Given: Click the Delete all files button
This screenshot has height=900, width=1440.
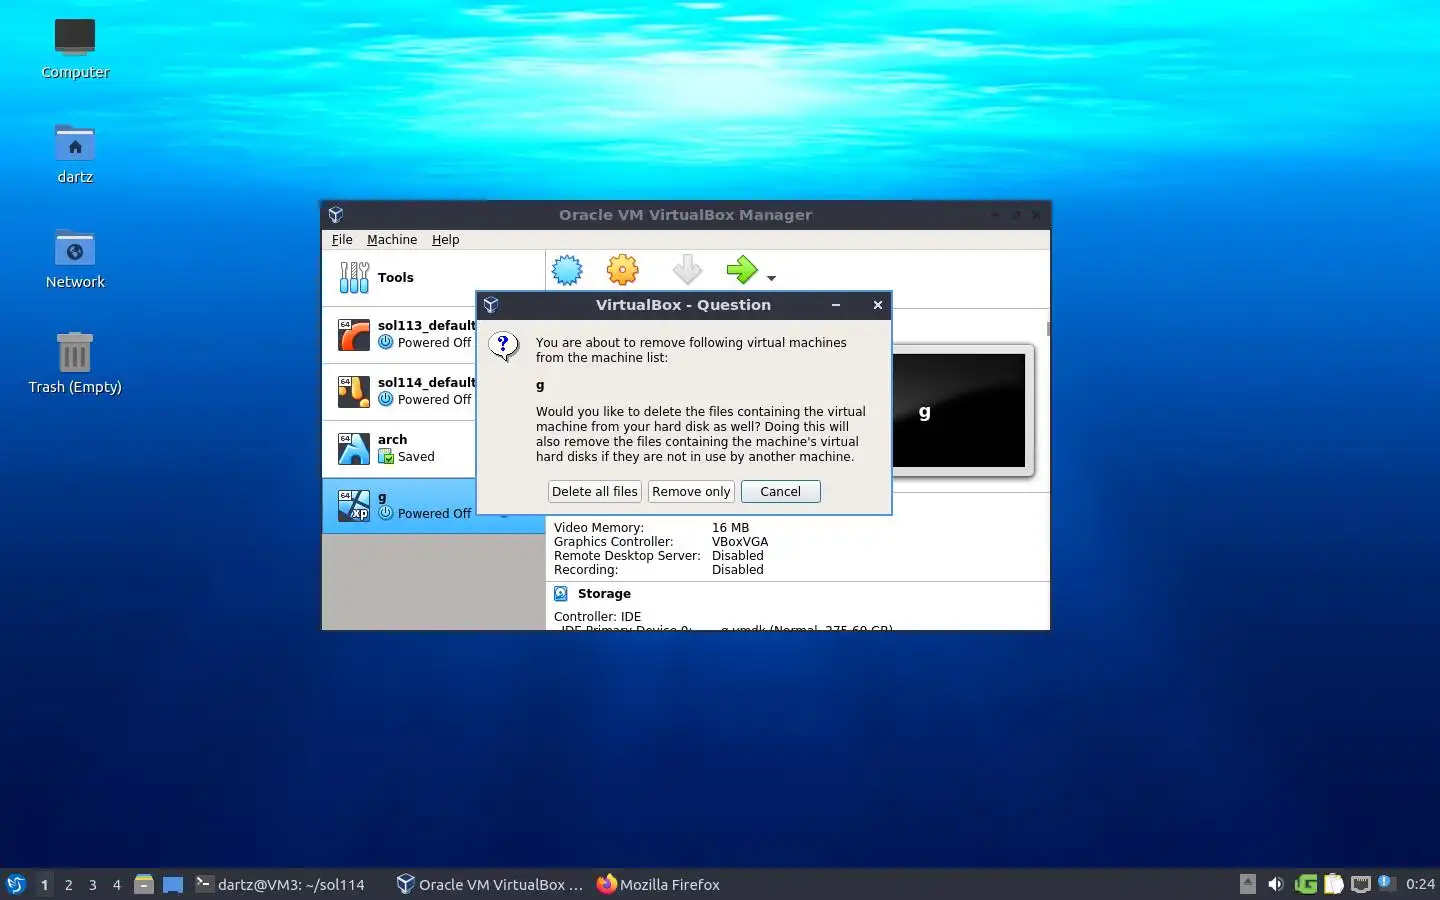Looking at the screenshot, I should point(594,491).
